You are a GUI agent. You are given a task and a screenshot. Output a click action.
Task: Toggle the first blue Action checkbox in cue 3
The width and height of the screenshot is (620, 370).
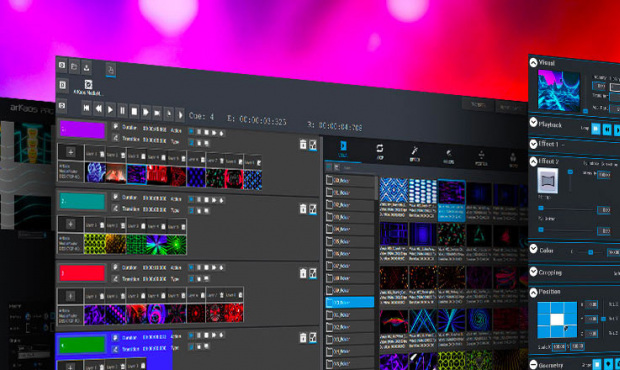point(191,268)
